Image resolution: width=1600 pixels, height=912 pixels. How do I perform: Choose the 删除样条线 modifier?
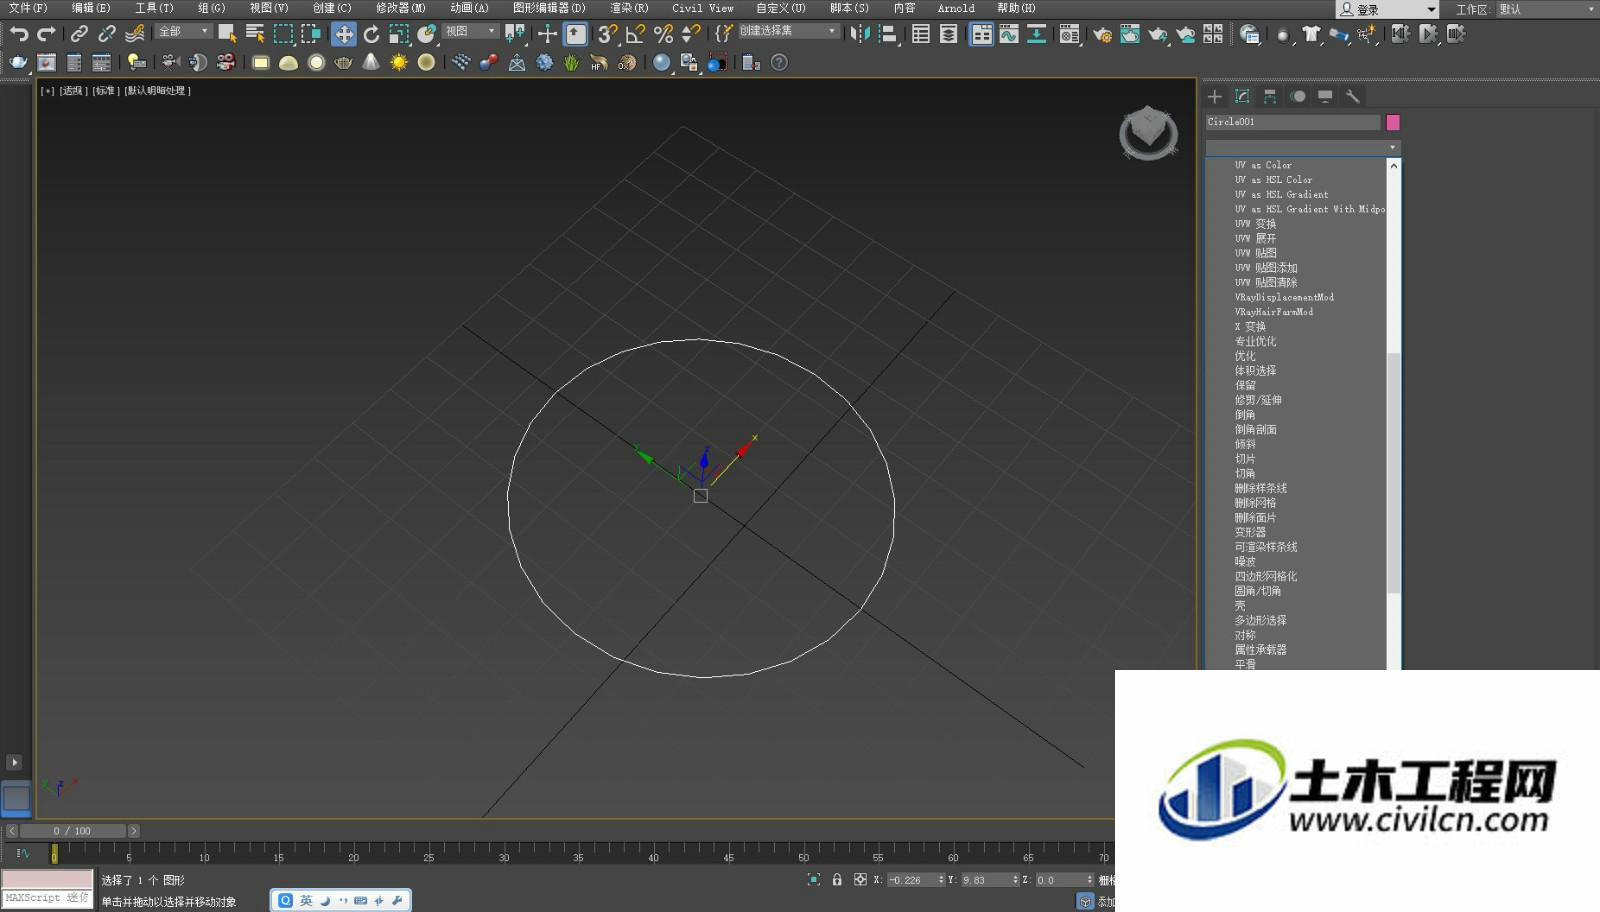1261,488
